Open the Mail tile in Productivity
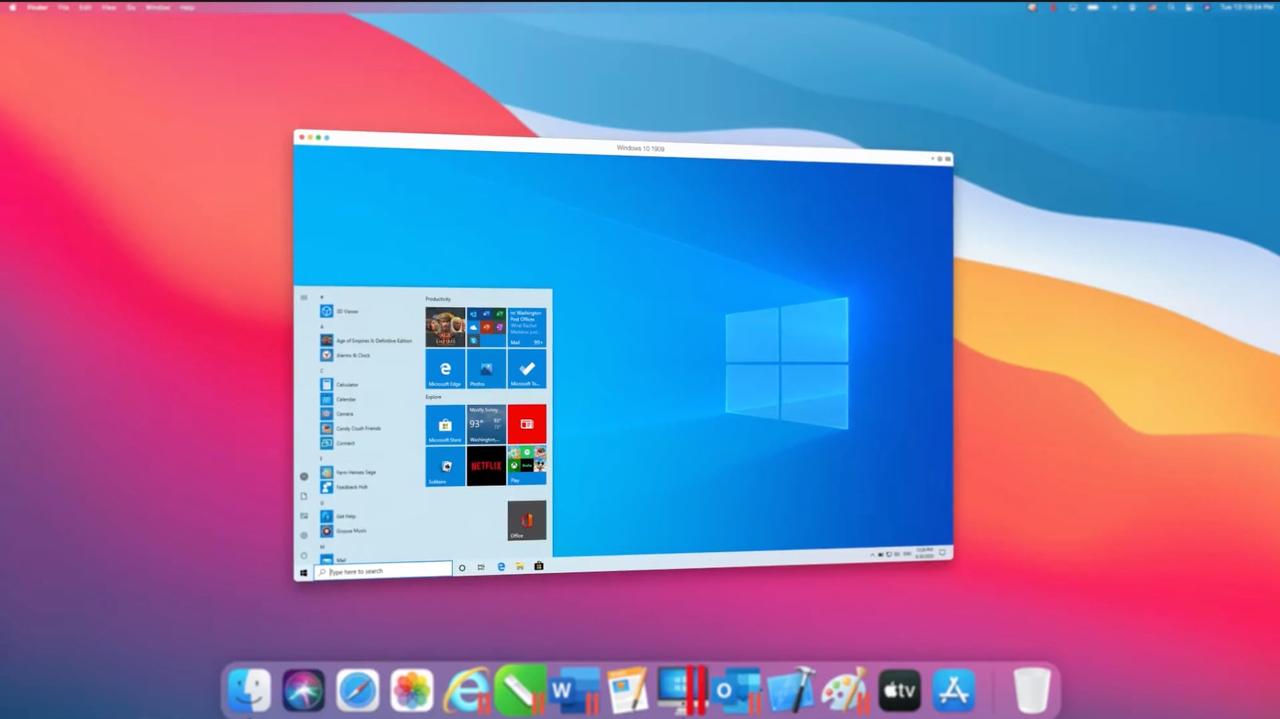This screenshot has width=1280, height=719. (527, 327)
